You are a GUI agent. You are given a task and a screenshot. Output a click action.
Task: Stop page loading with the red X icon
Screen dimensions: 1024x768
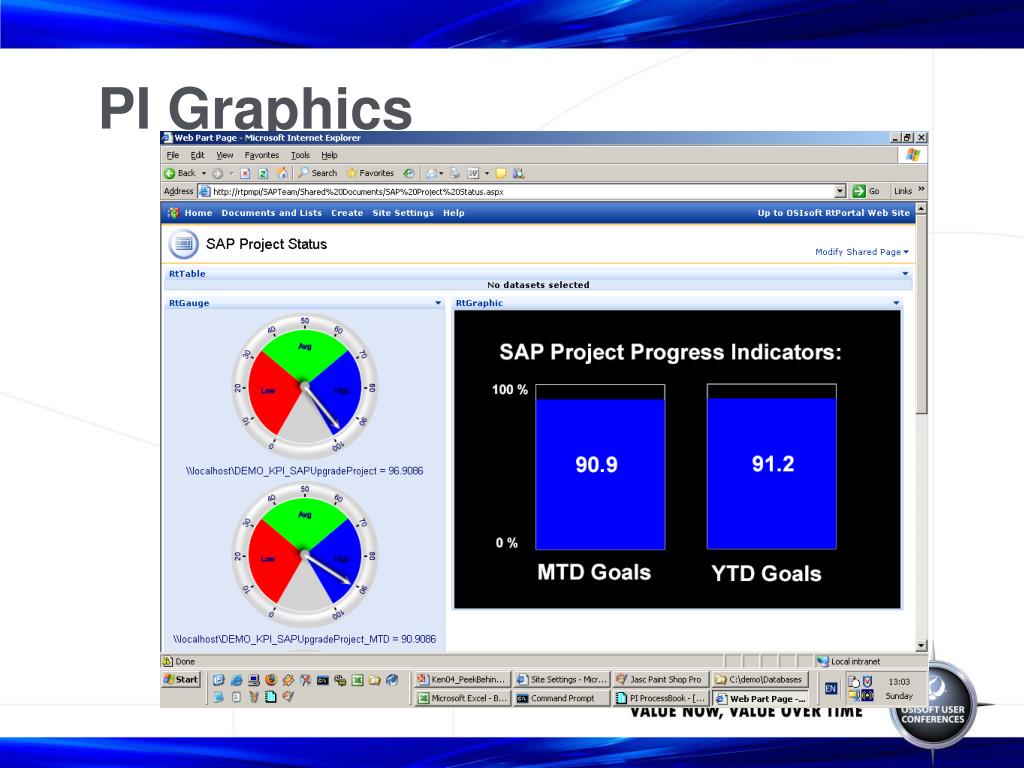coord(245,173)
